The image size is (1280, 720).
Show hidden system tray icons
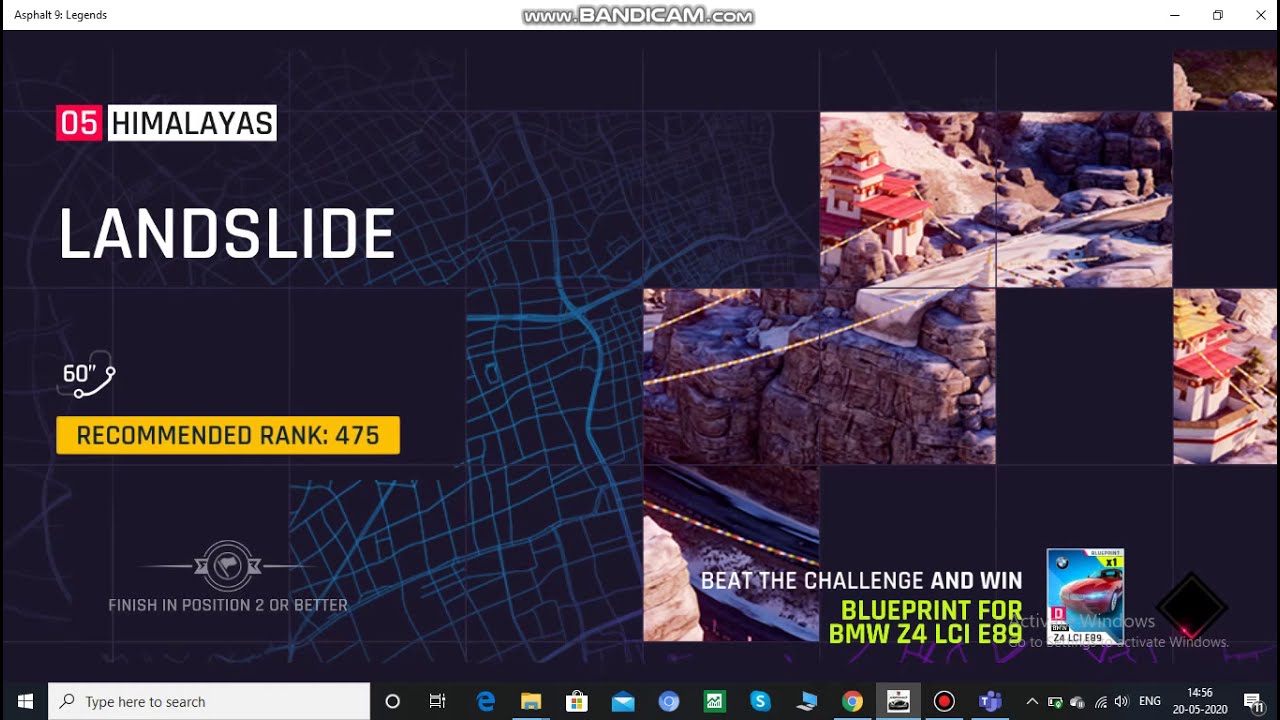(x=1032, y=701)
